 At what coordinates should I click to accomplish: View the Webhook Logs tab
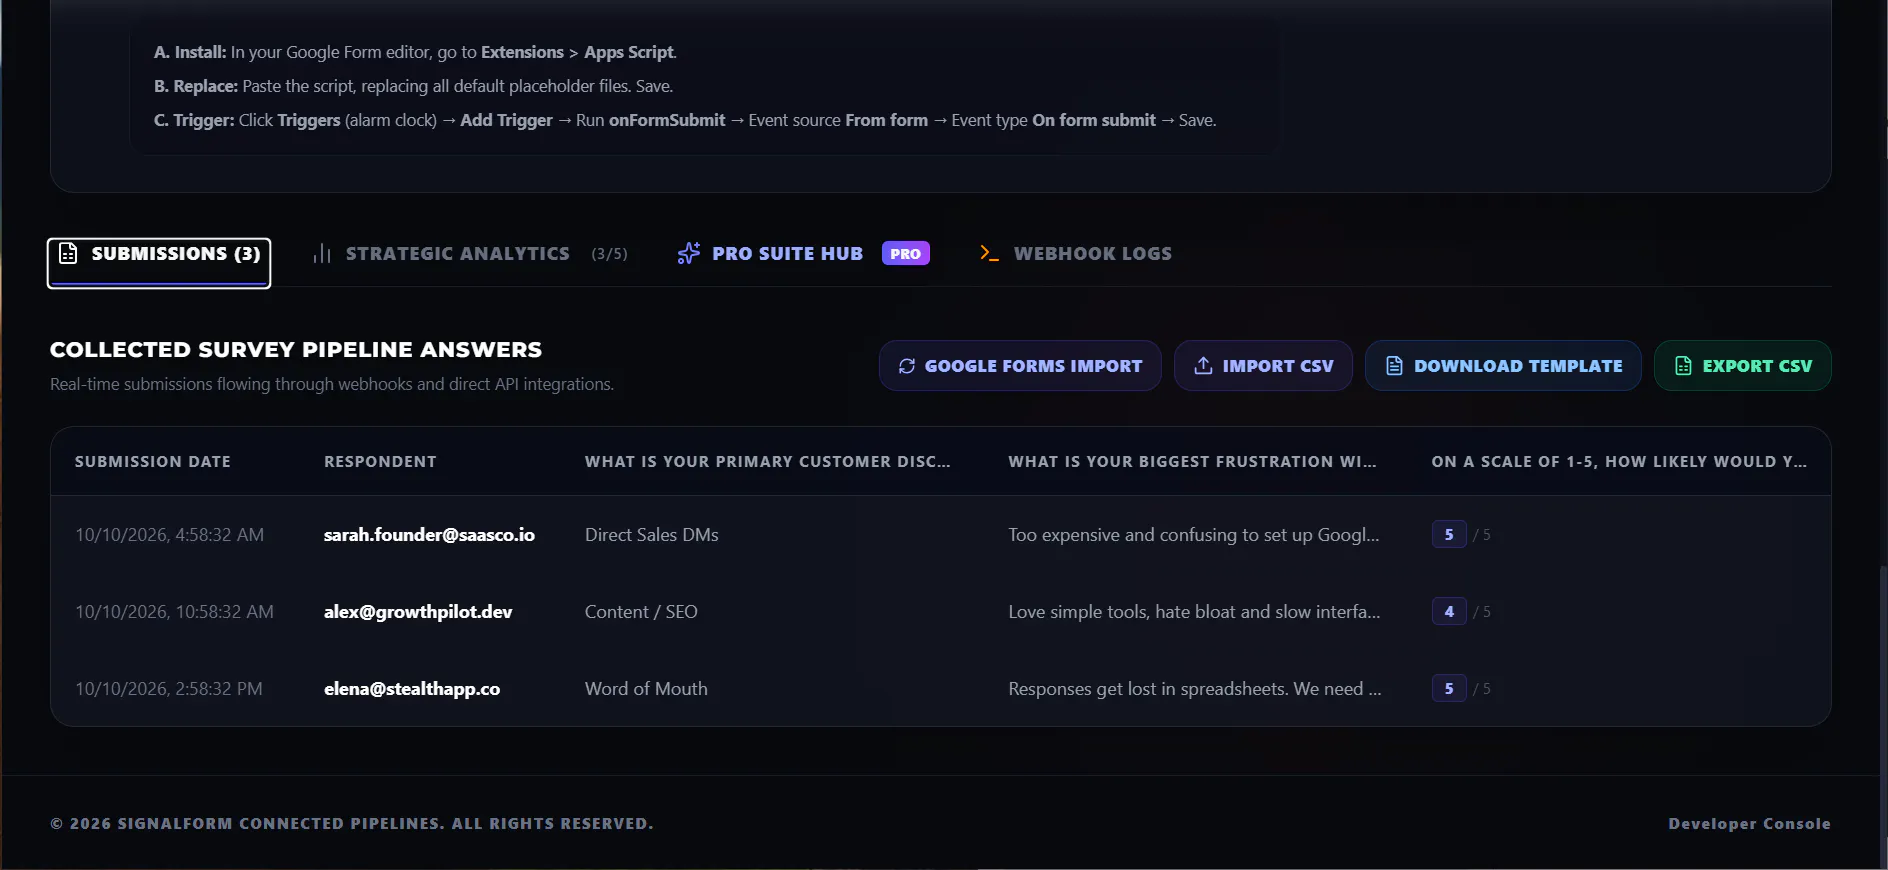(x=1076, y=254)
